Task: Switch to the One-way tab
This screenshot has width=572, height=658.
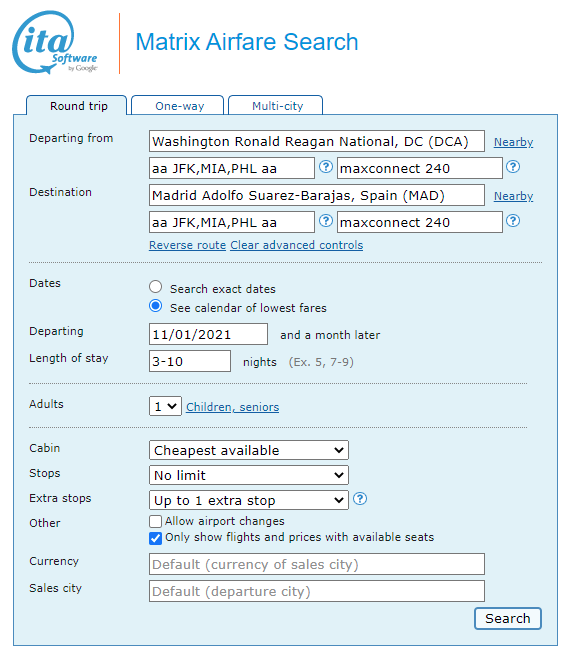Action: click(178, 105)
